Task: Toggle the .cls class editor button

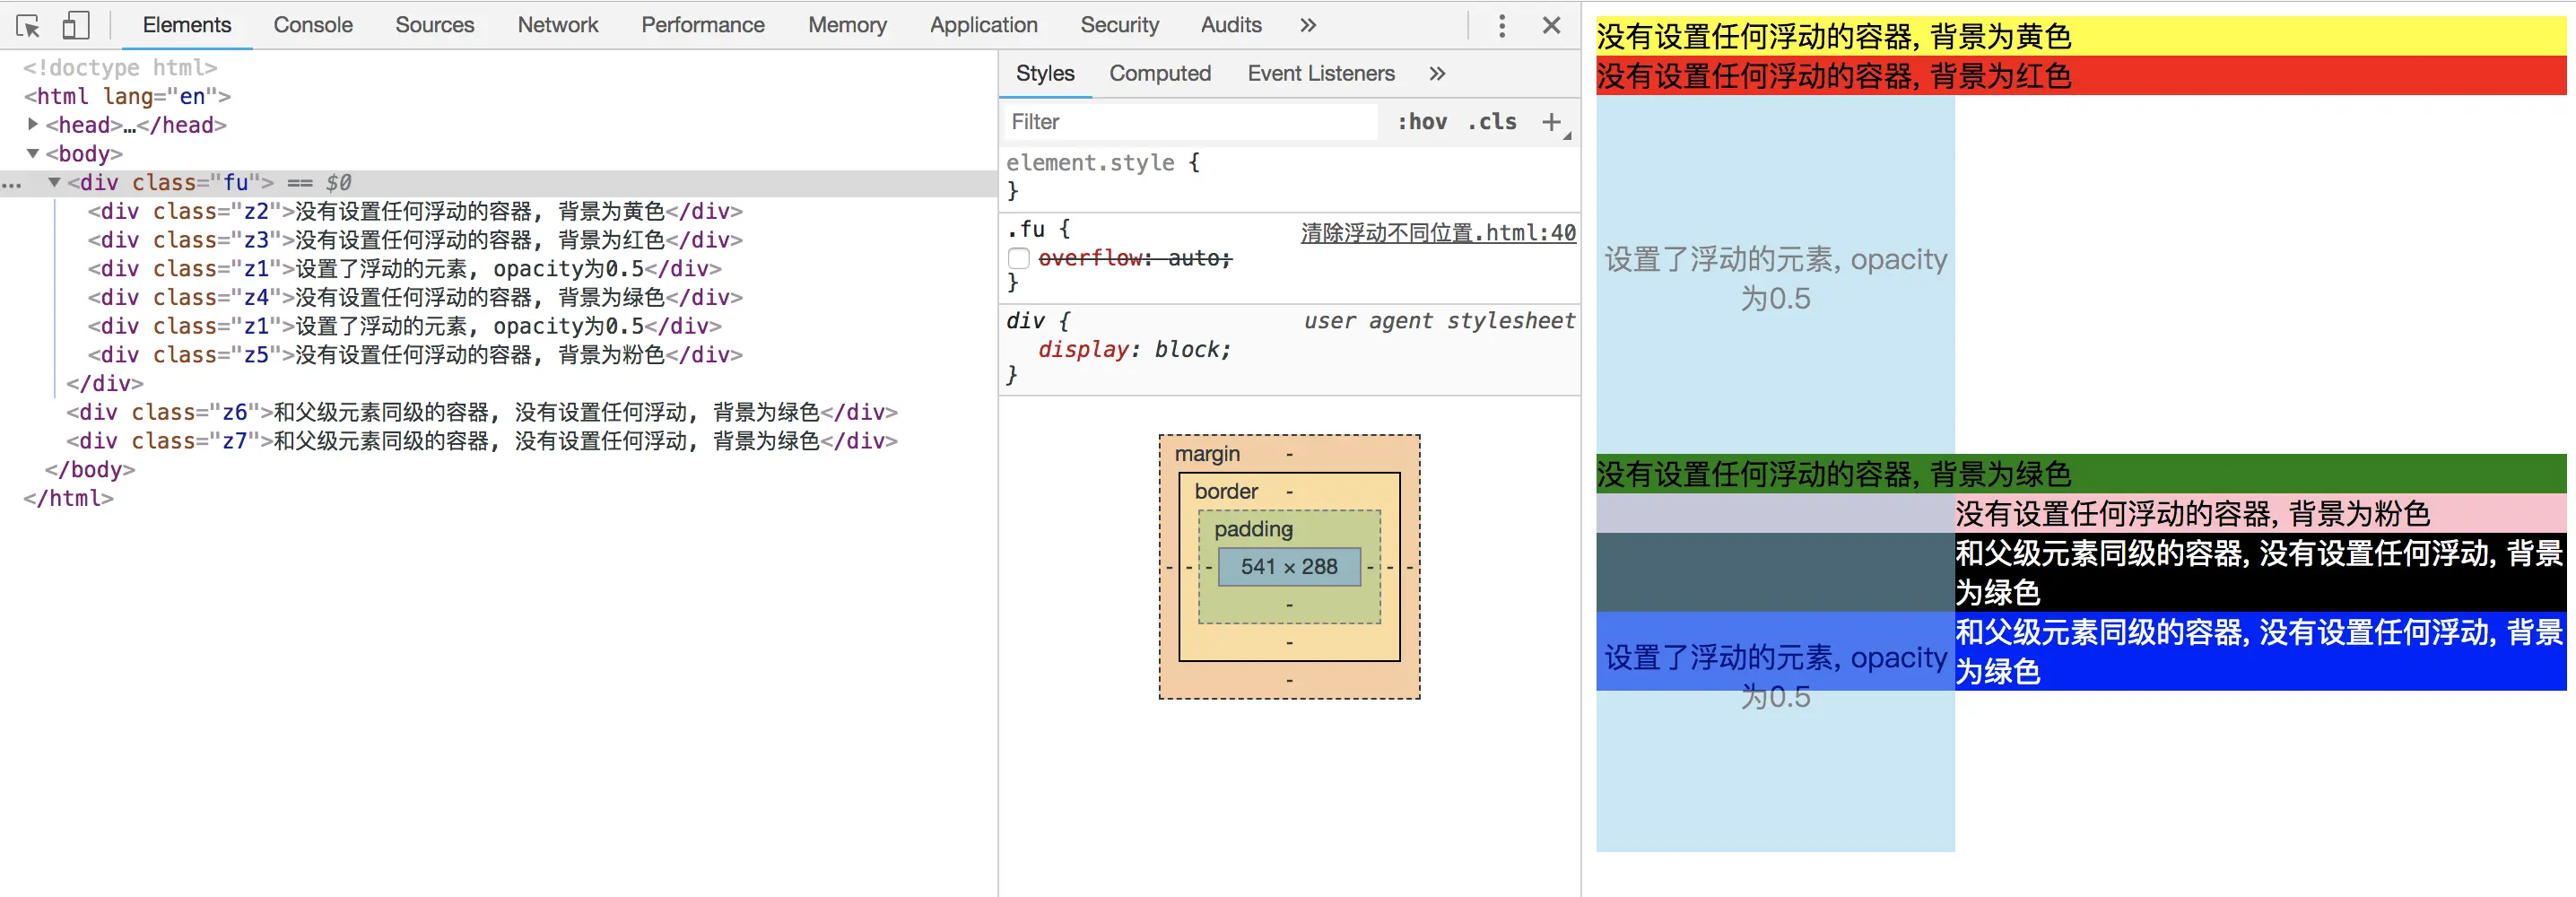Action: [1491, 122]
